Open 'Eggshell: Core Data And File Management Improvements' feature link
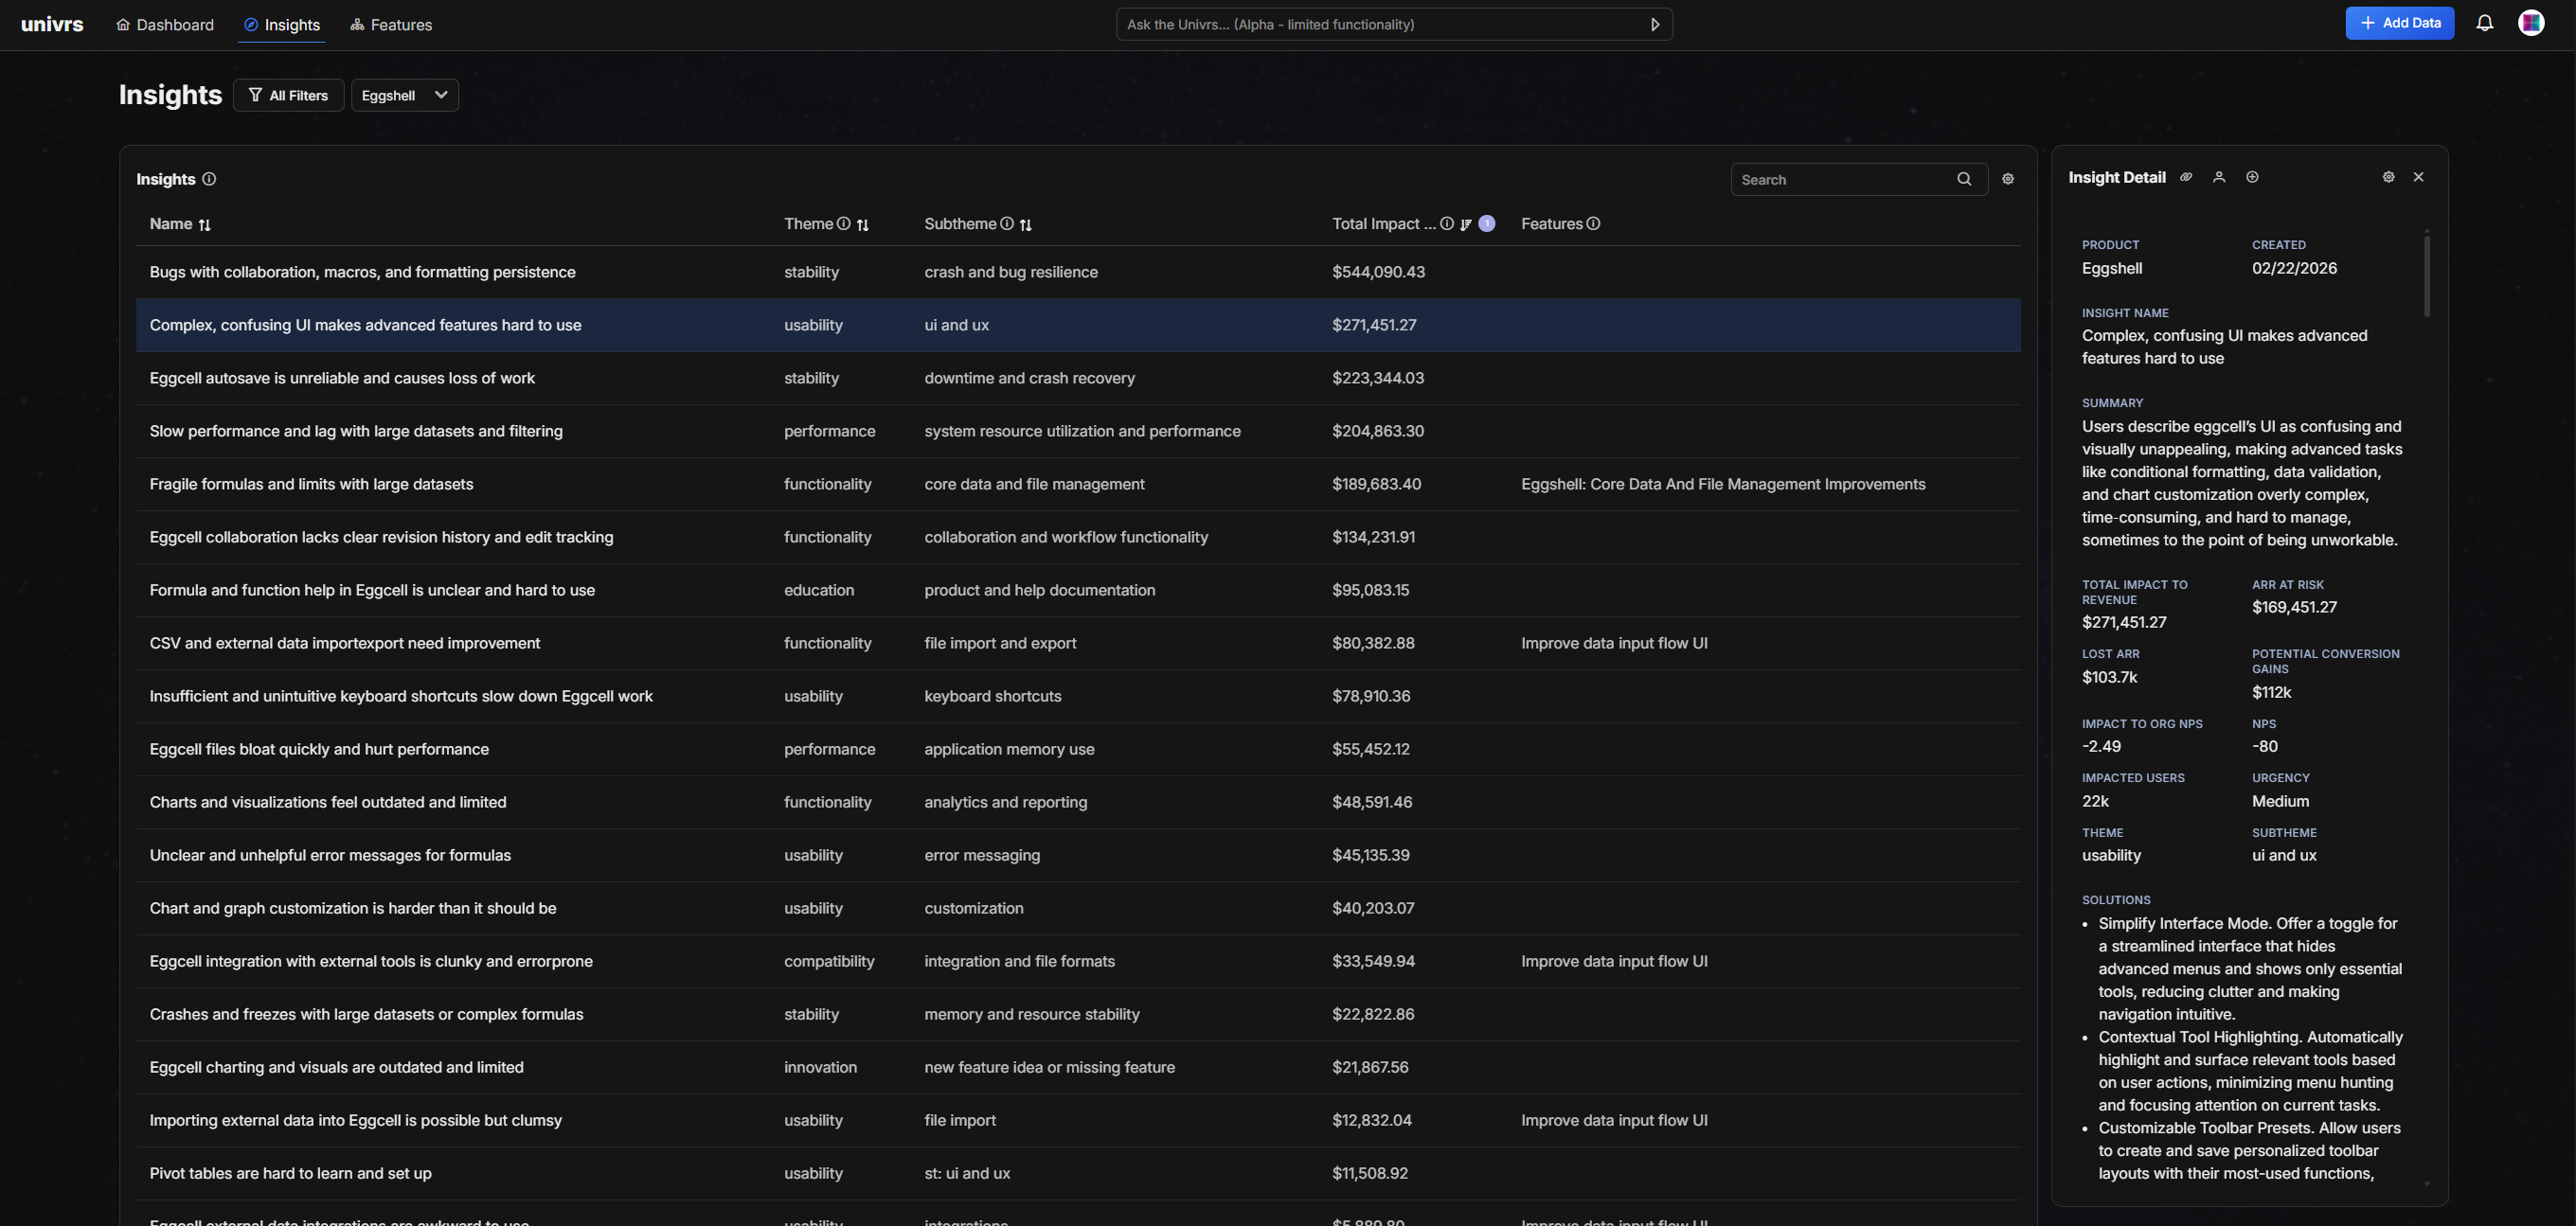This screenshot has height=1226, width=2576. [1722, 484]
